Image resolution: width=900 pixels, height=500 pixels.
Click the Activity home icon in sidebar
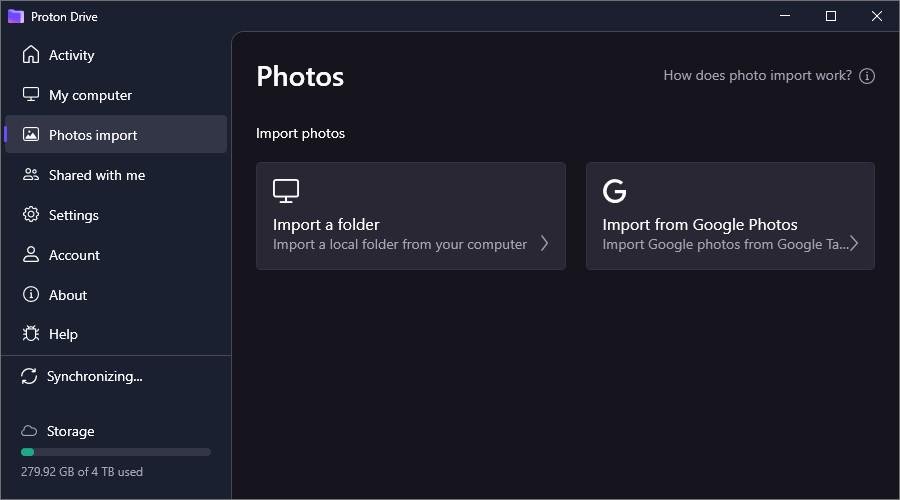point(31,55)
